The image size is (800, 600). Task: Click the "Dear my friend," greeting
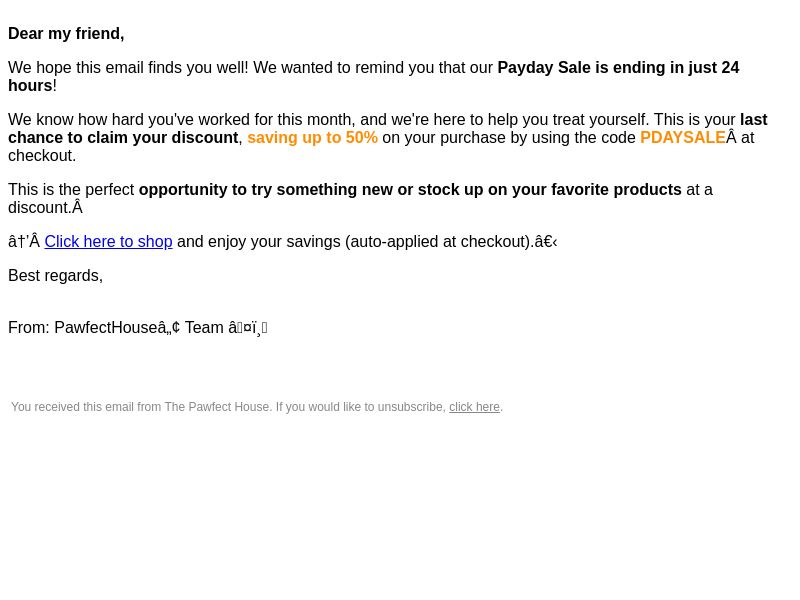(66, 34)
